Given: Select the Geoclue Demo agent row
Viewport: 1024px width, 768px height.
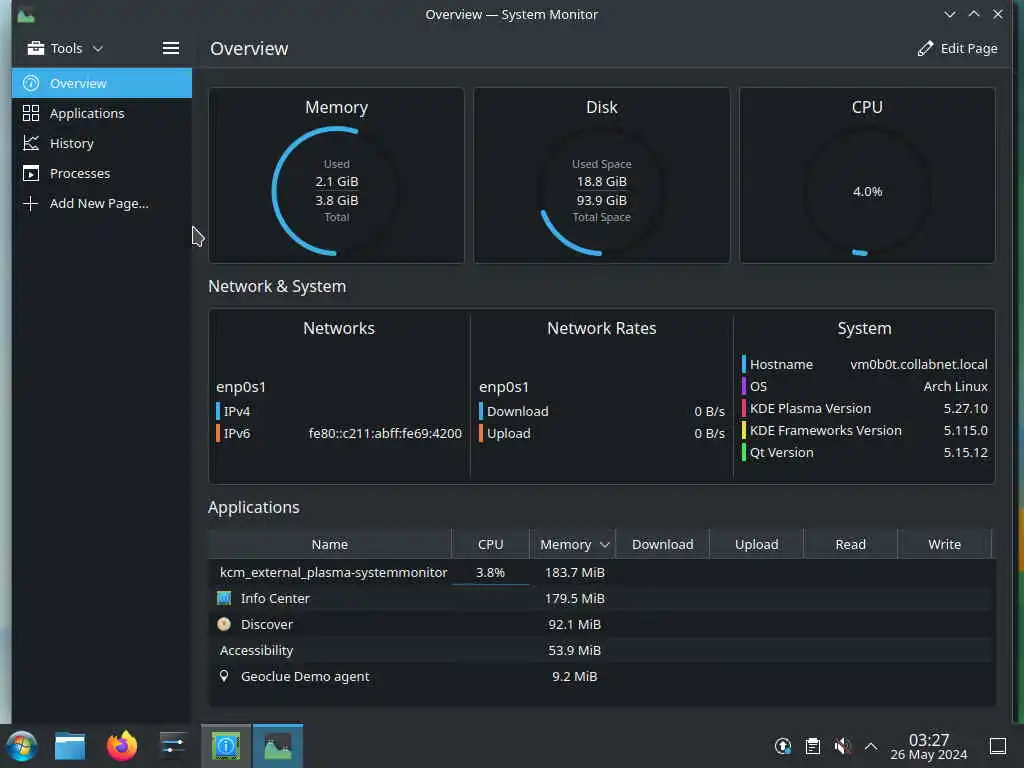Looking at the screenshot, I should (x=601, y=677).
